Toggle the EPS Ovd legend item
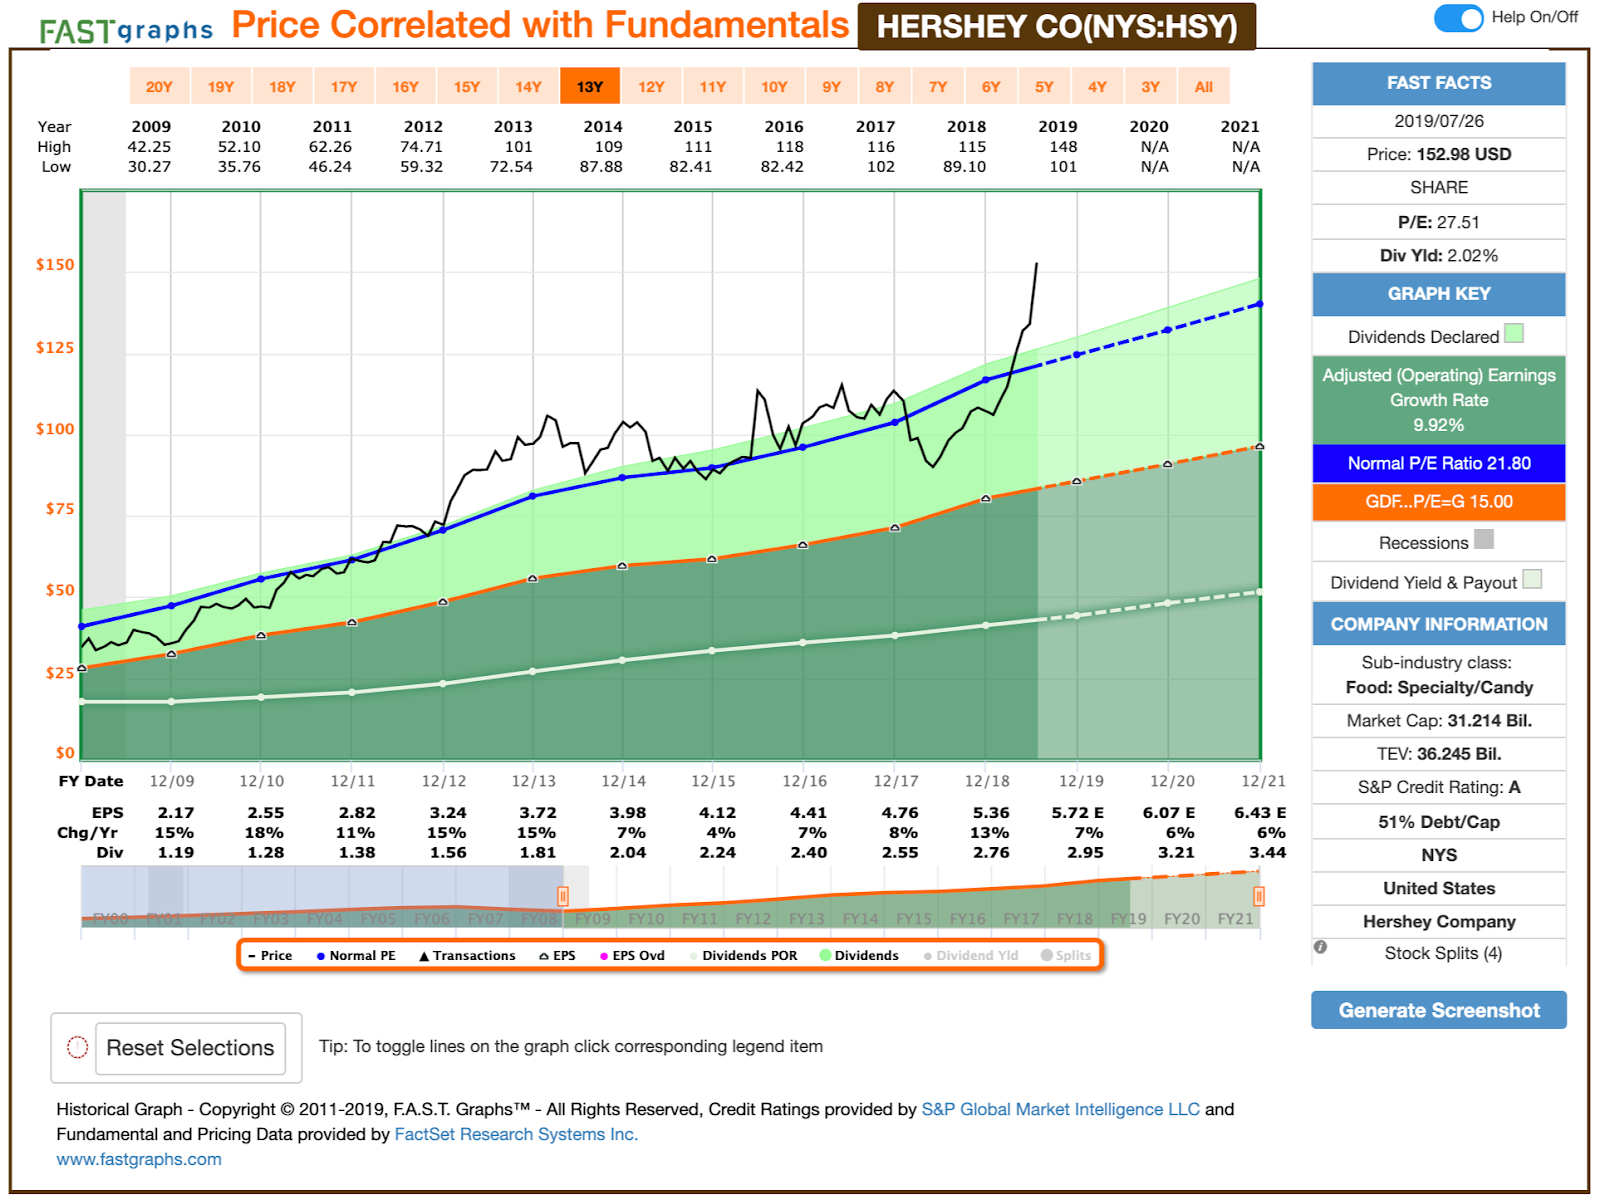Viewport: 1600px width, 1200px height. point(632,956)
